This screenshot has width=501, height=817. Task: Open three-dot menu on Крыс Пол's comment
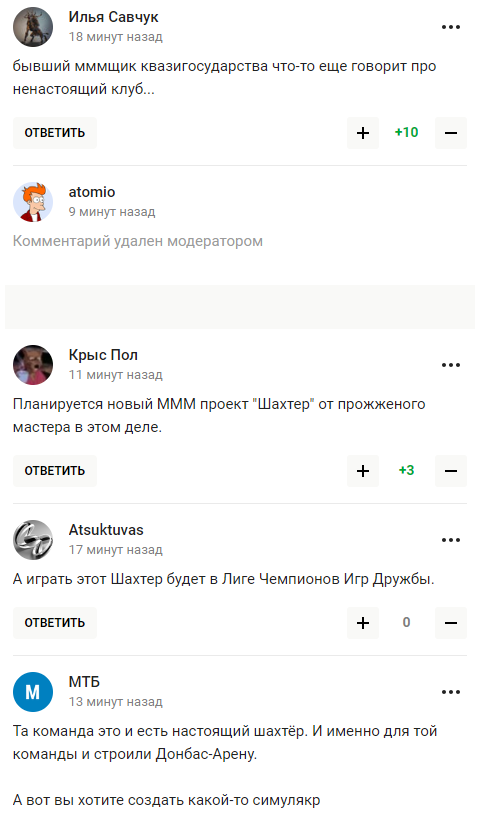click(450, 365)
